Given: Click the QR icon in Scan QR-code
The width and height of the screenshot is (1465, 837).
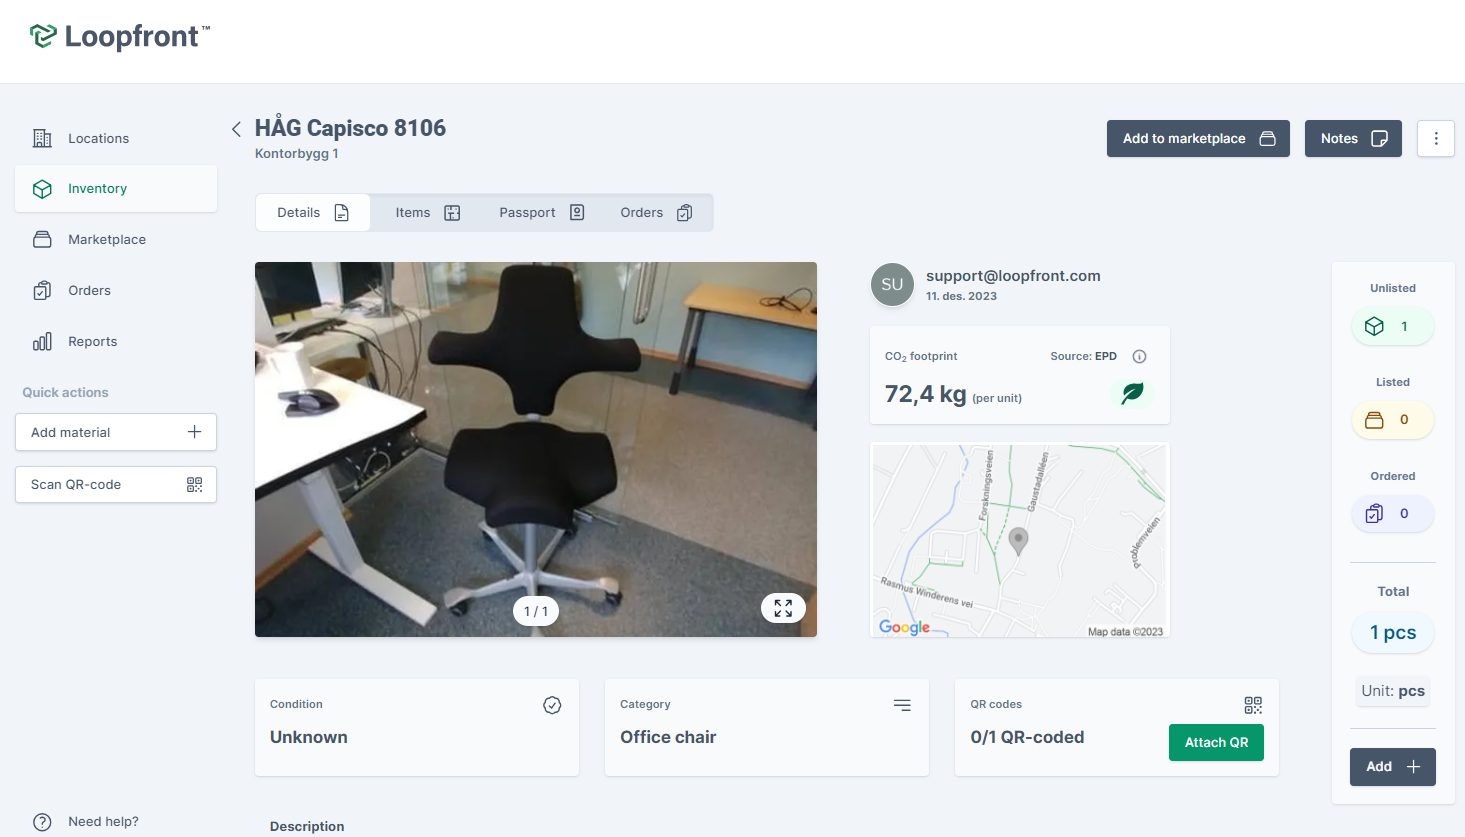Looking at the screenshot, I should coord(194,484).
